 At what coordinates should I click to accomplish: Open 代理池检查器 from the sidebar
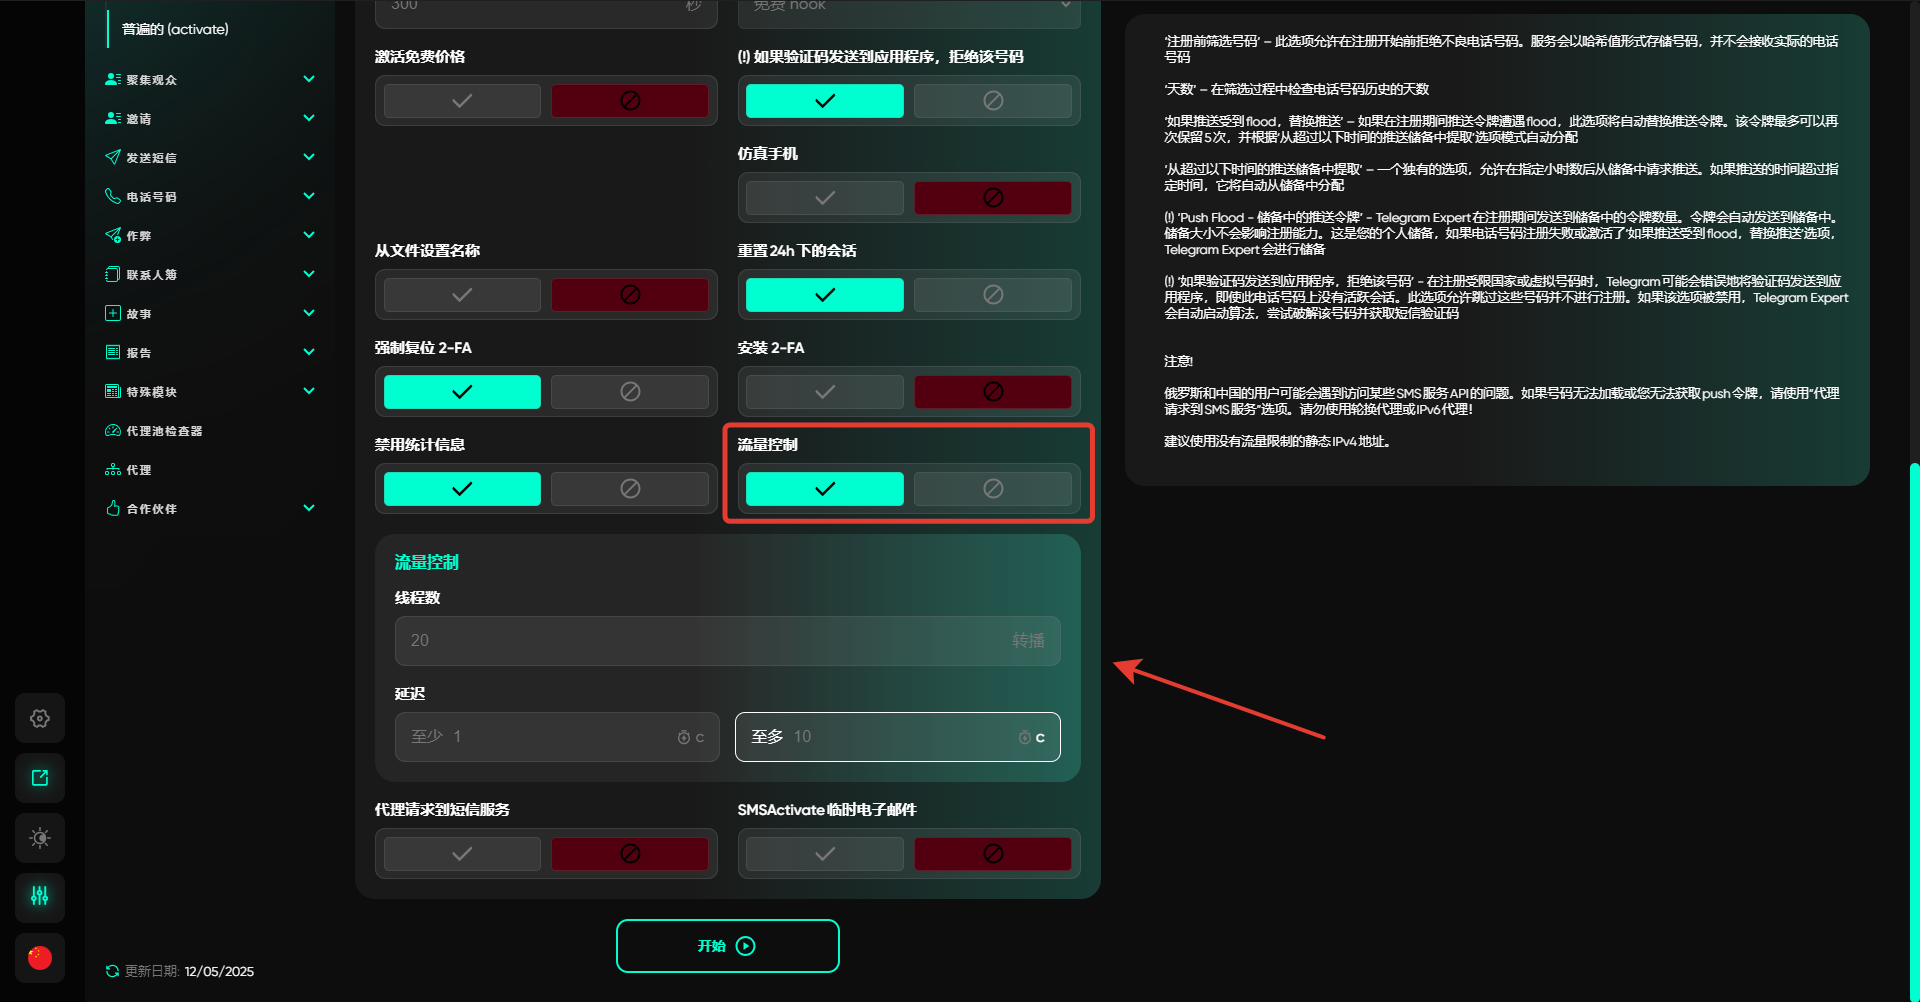pos(164,431)
